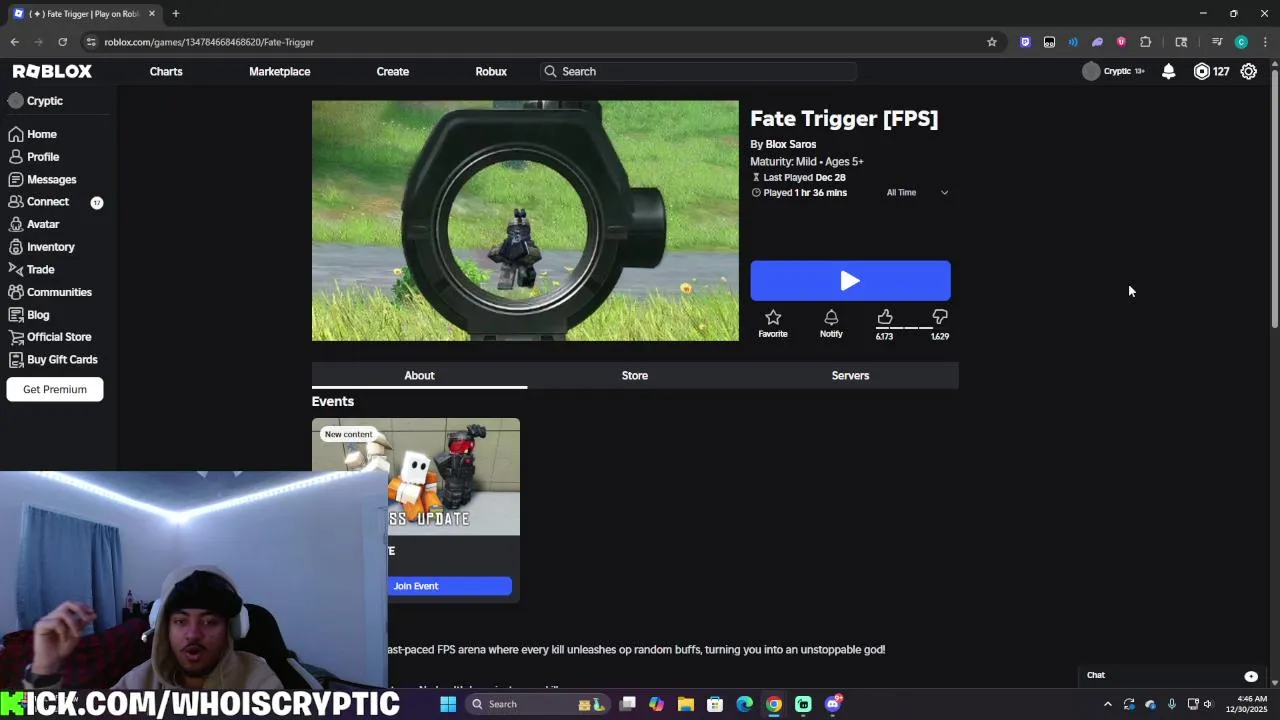Switch to the Store tab
The image size is (1280, 720).
[635, 375]
